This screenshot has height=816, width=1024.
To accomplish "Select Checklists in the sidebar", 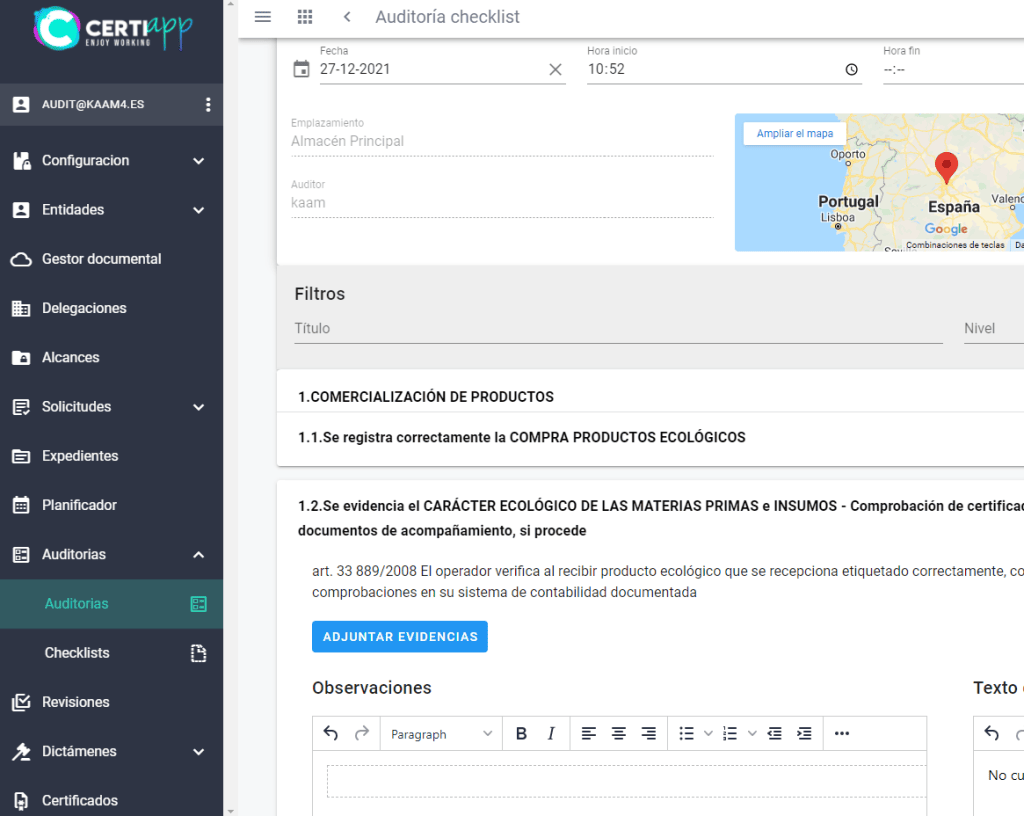I will (x=77, y=653).
